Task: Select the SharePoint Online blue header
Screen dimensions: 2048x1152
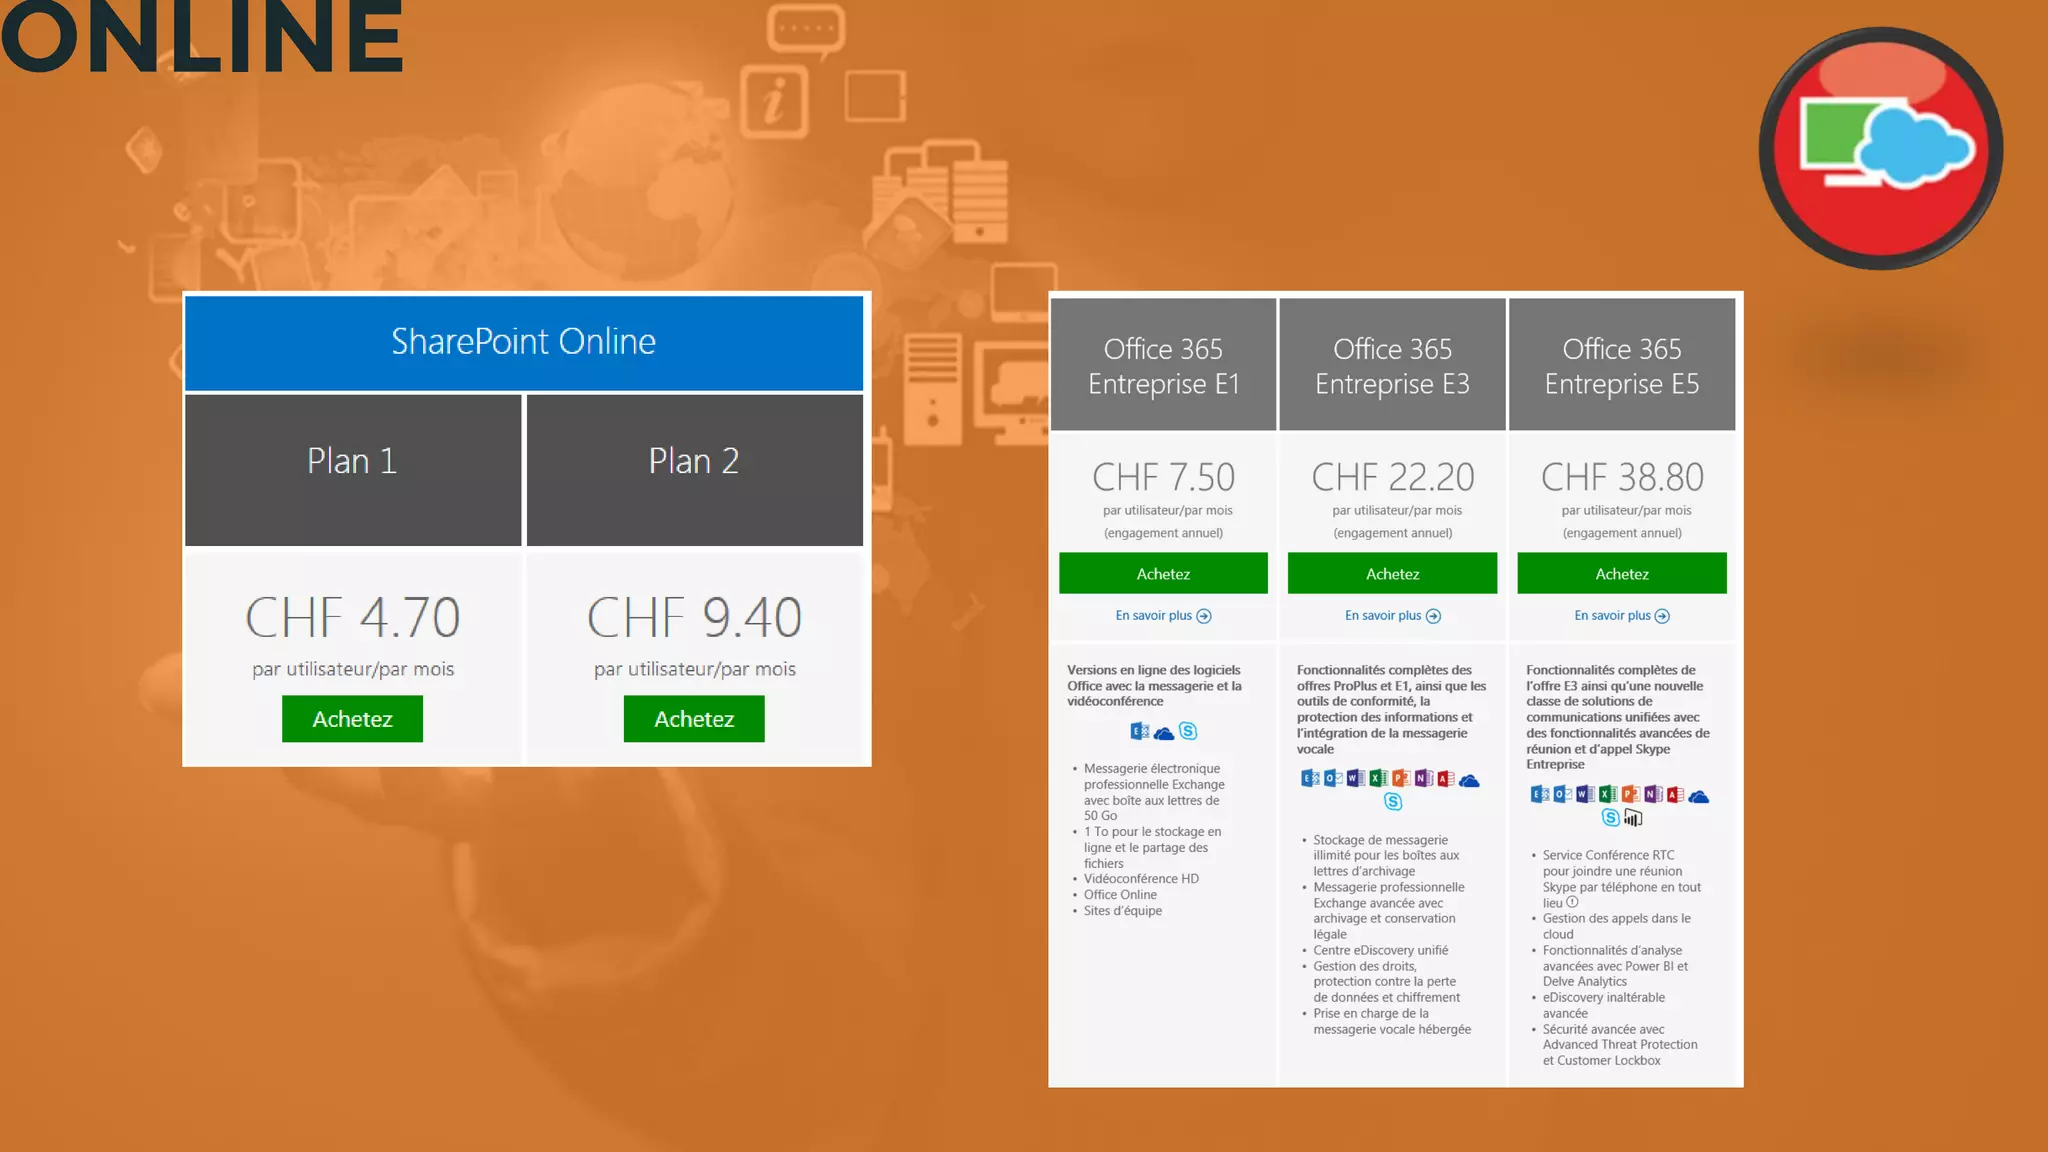Action: click(x=523, y=342)
